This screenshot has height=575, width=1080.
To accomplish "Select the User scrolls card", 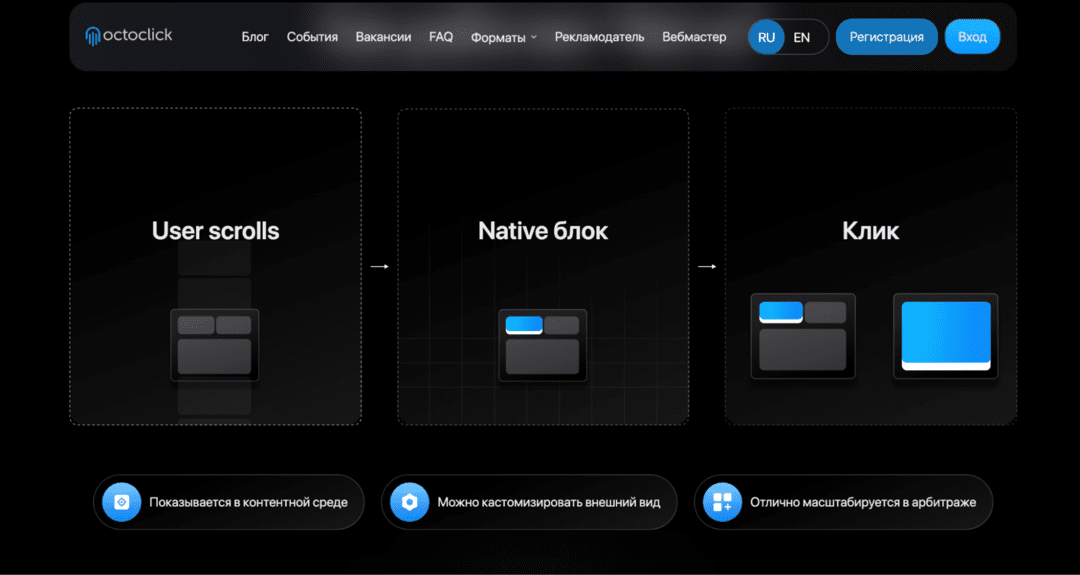I will click(x=215, y=266).
